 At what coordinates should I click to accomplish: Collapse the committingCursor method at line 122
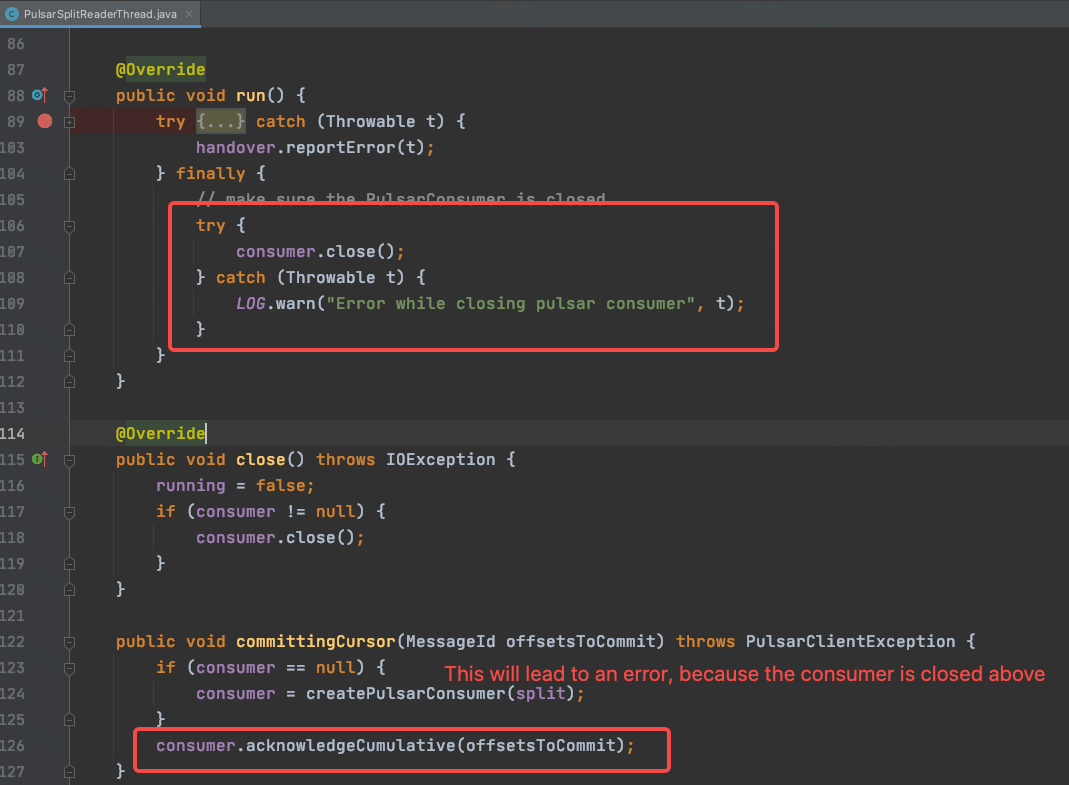pyautogui.click(x=70, y=642)
